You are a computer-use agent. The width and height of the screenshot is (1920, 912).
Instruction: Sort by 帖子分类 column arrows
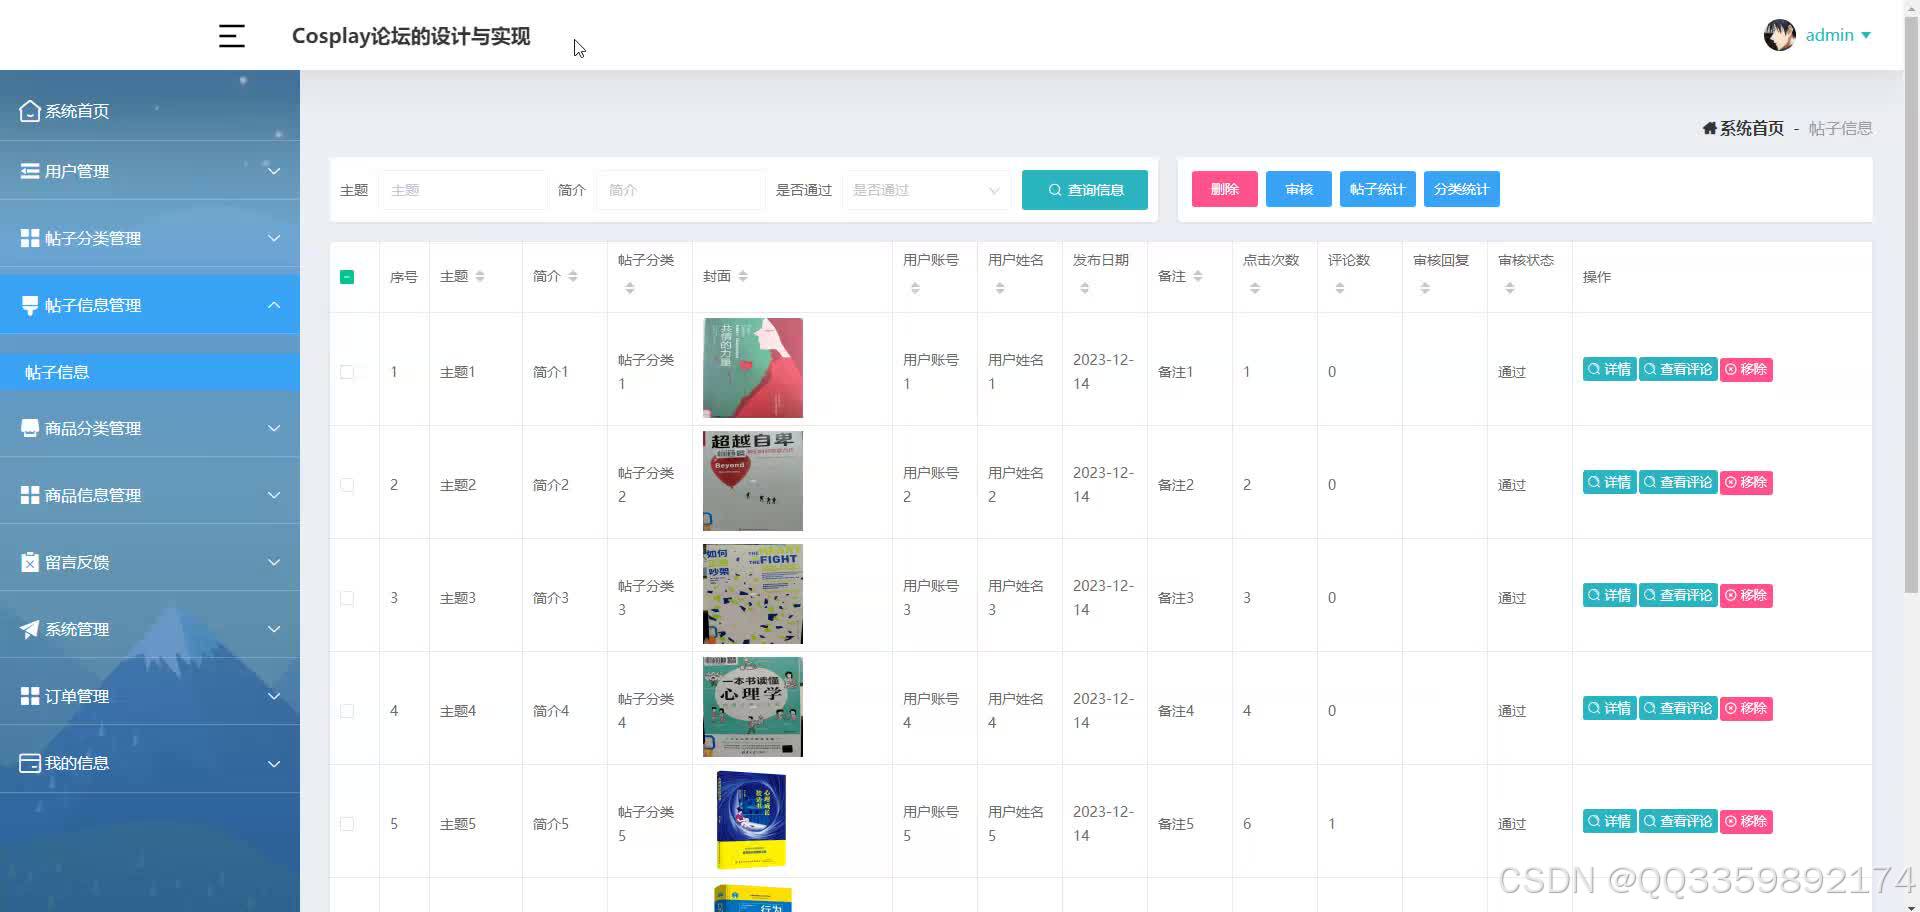(630, 288)
